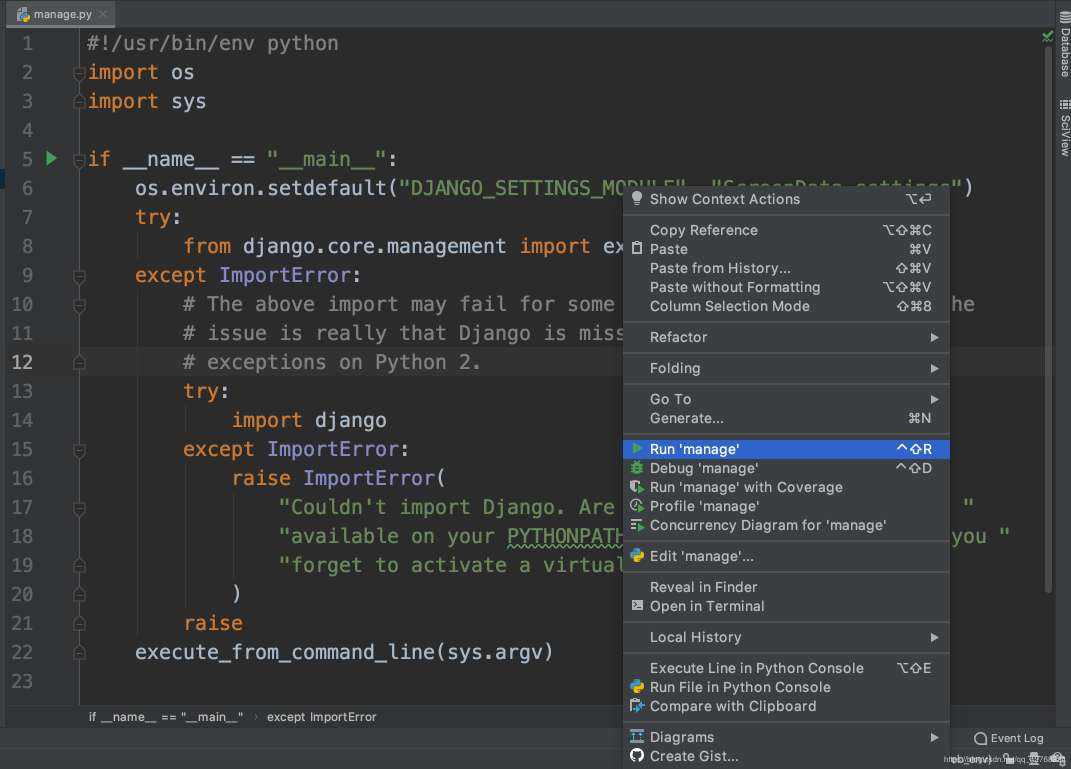
Task: Click the Python icon next to Run File in Python Console
Action: pos(637,687)
